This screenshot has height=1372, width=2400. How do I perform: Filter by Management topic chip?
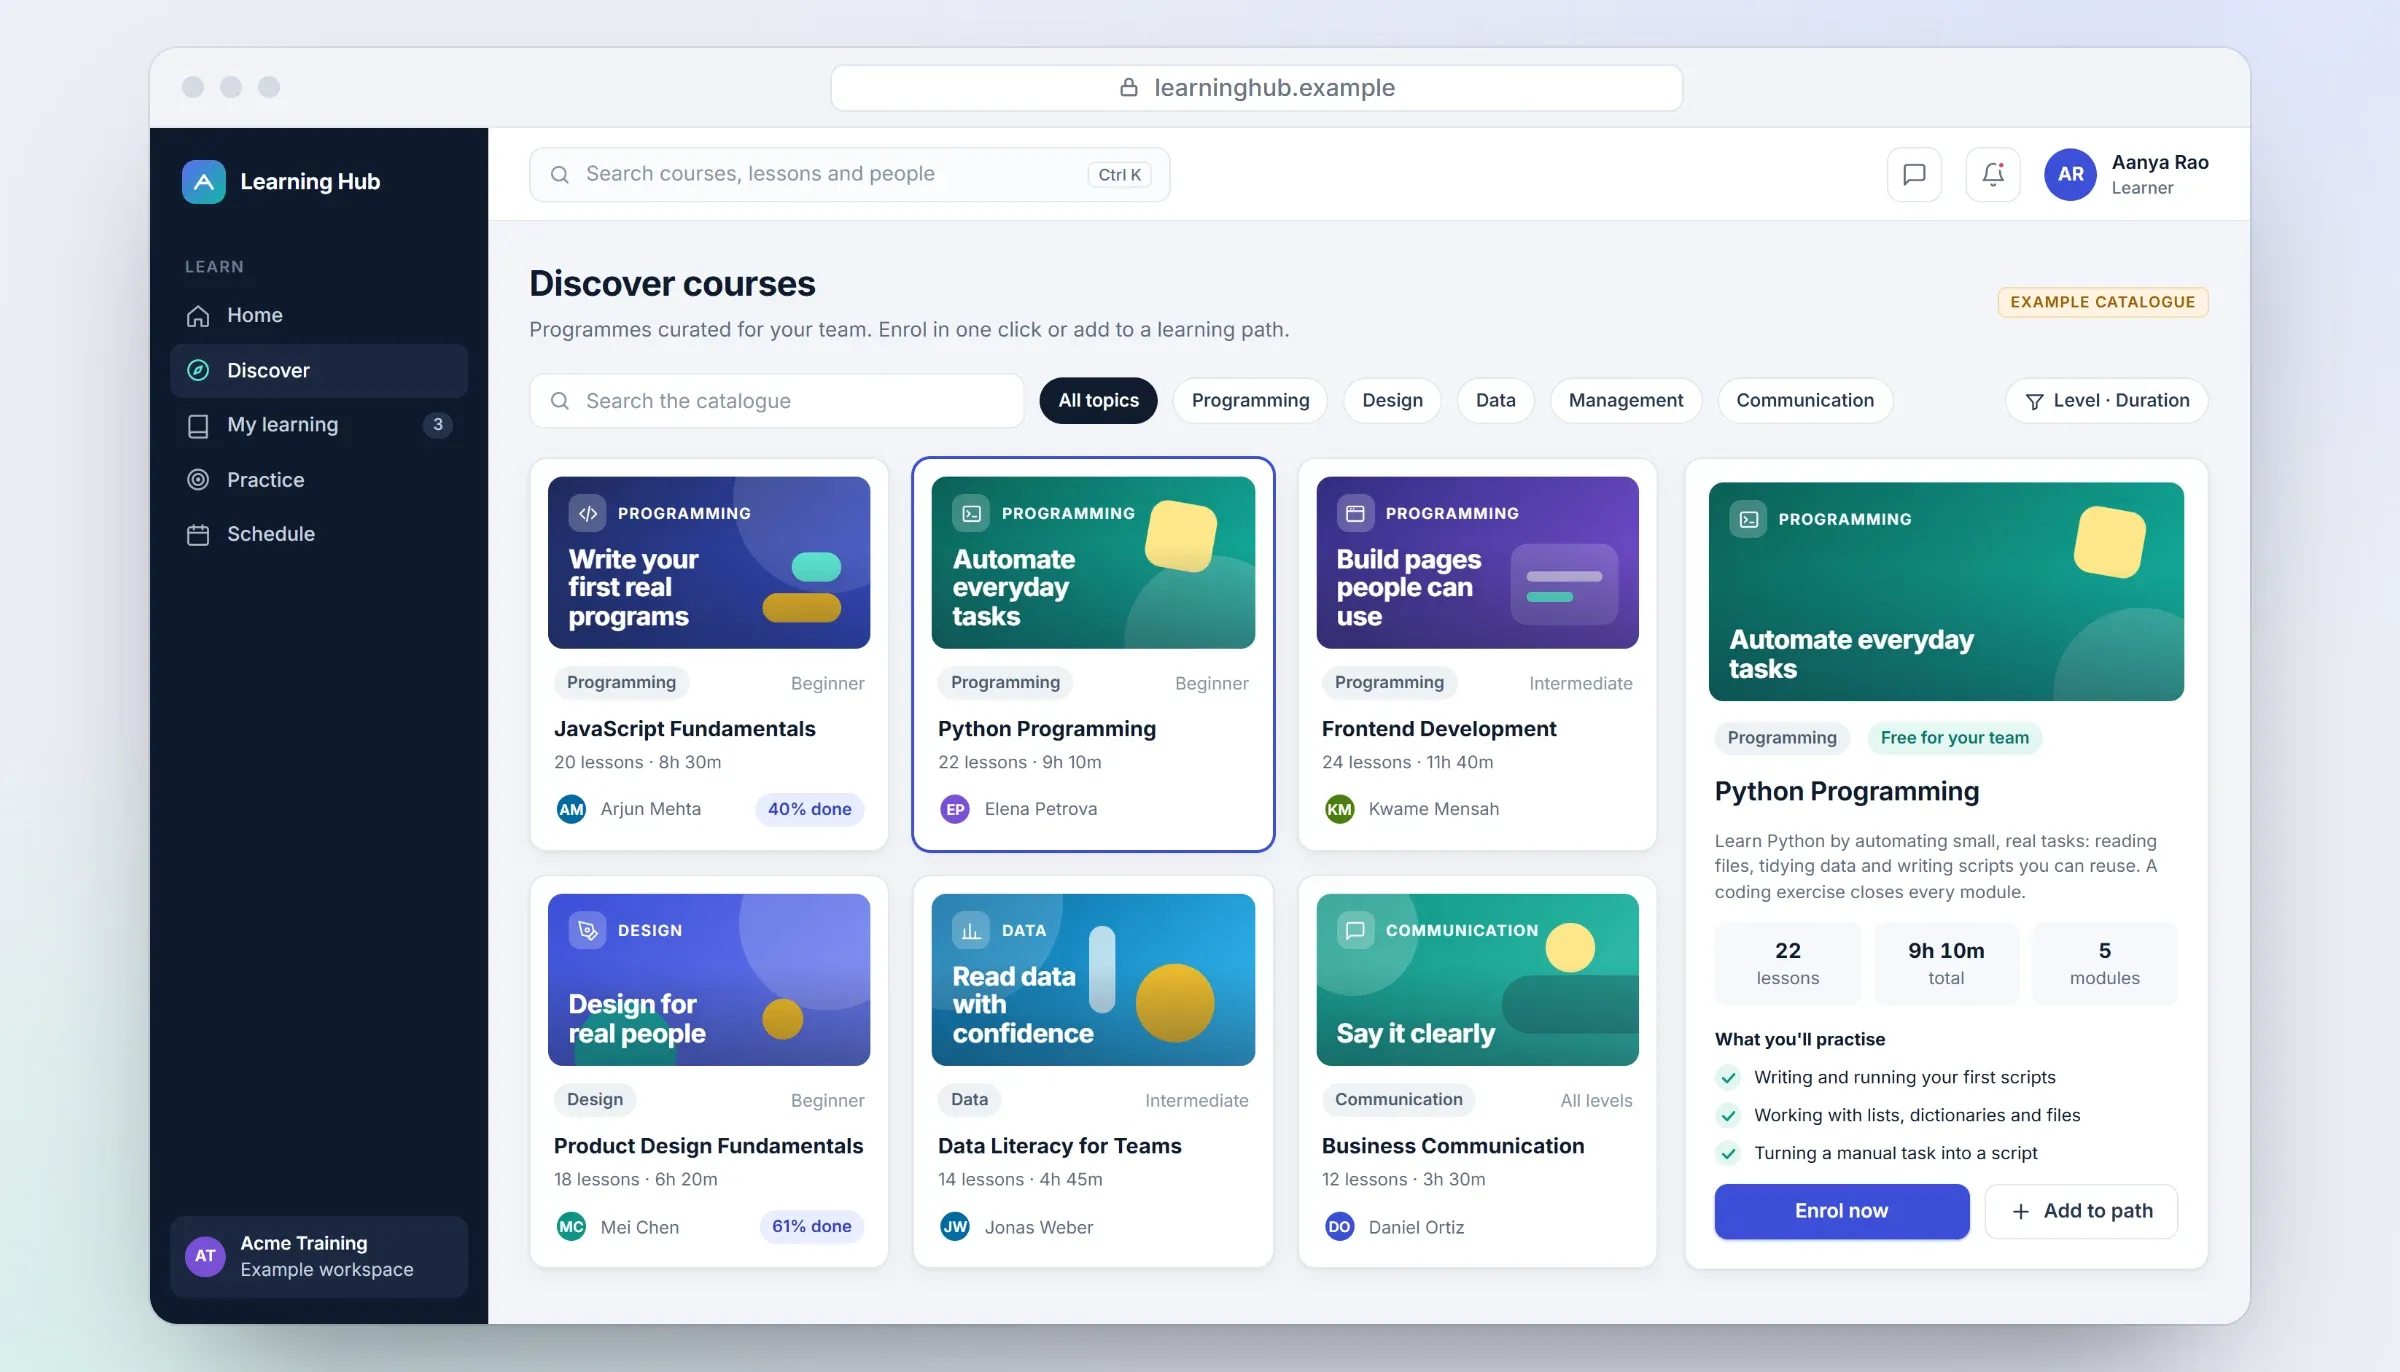pos(1626,401)
